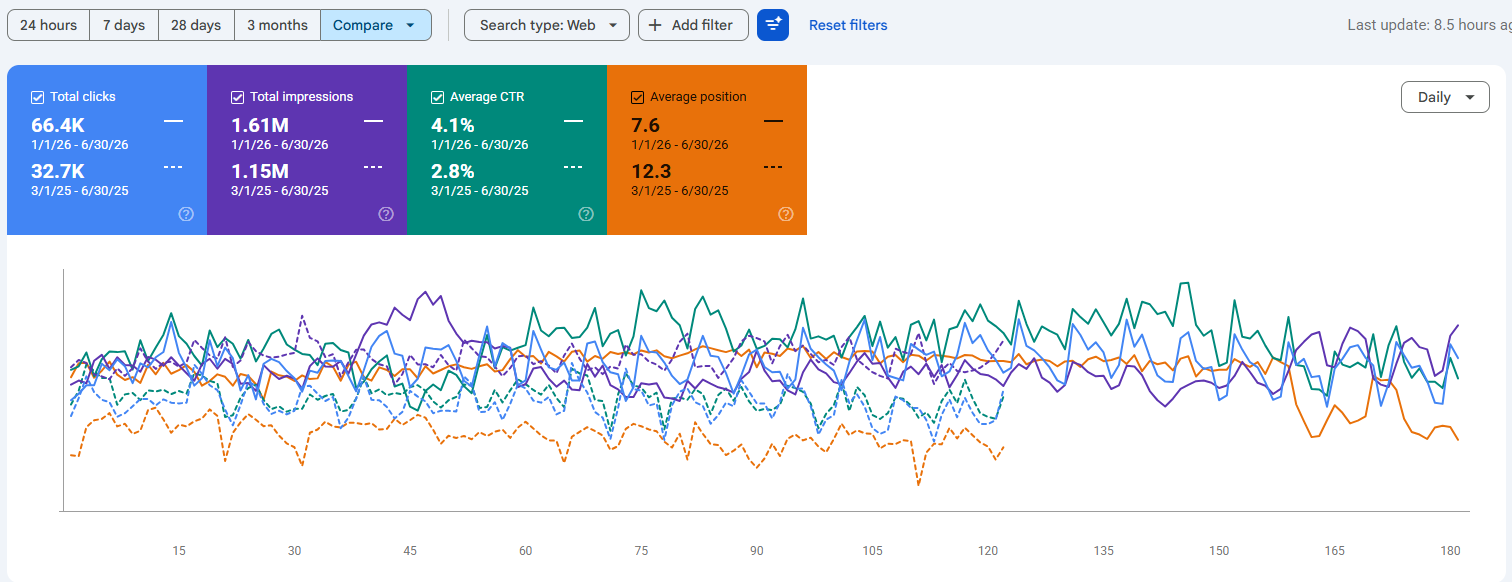Image resolution: width=1512 pixels, height=582 pixels.
Task: Click the 1/1/26 - 6/30/26 date in clicks card
Action: 80,145
